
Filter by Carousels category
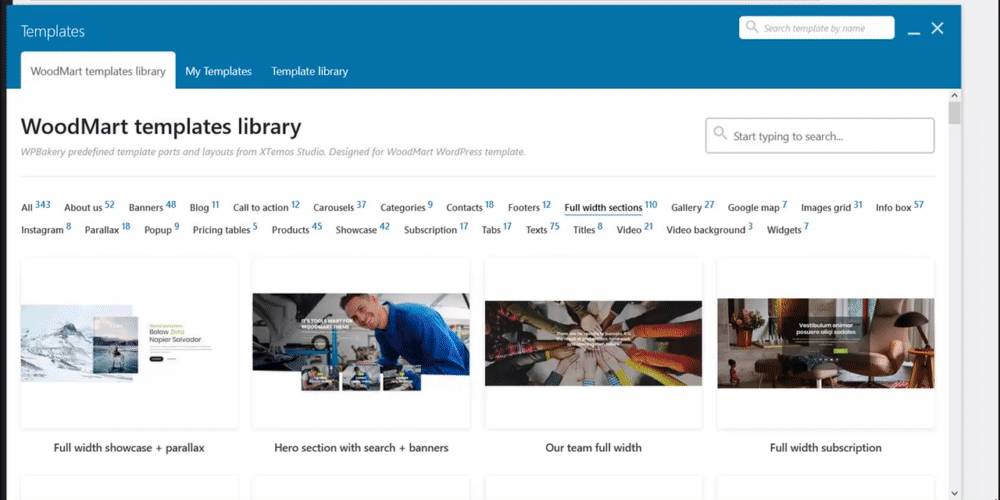tap(339, 207)
